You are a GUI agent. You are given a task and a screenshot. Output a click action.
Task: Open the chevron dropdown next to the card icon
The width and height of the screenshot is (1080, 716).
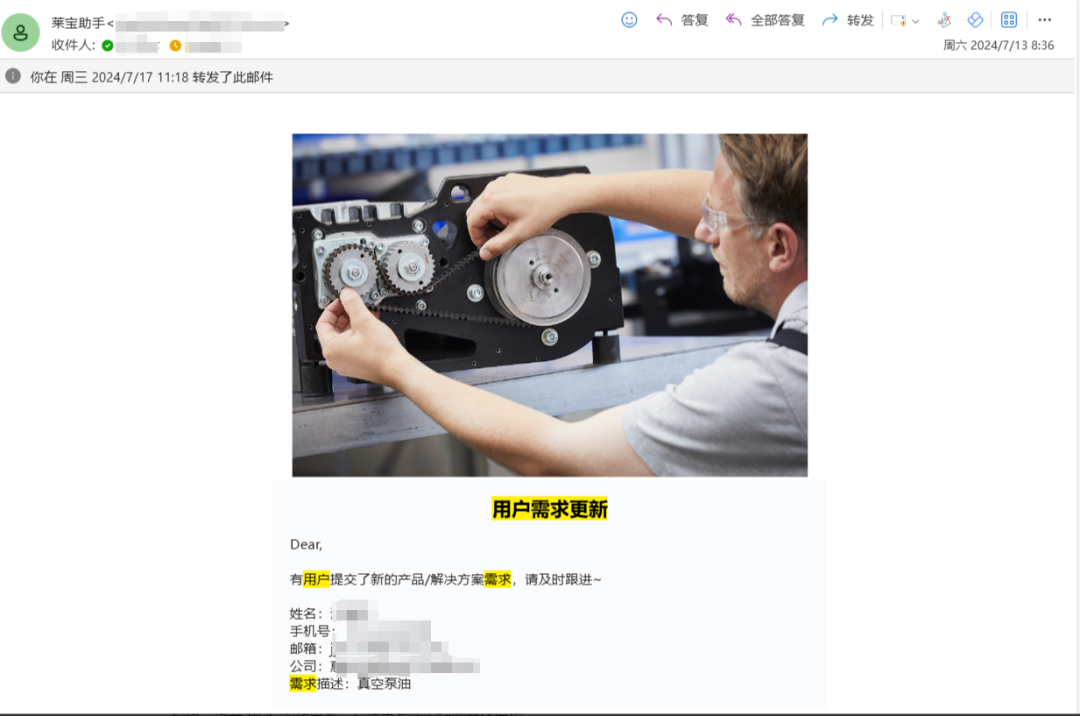click(916, 19)
